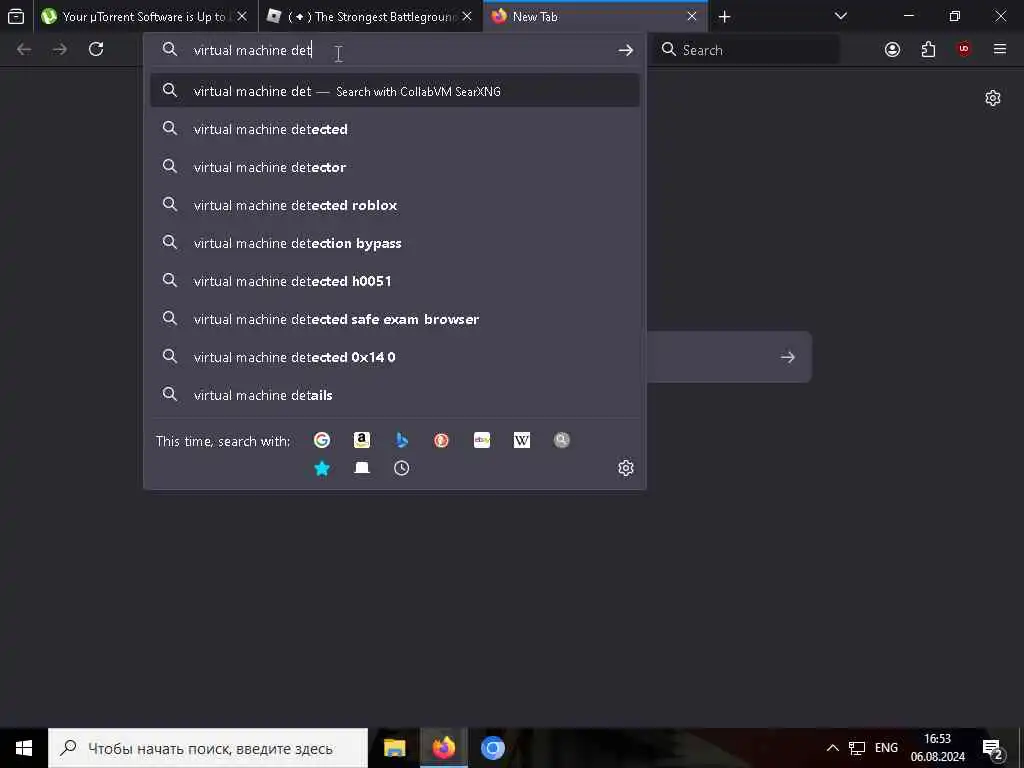Close The Strongest Battlegrounds tab
The width and height of the screenshot is (1024, 768).
(467, 16)
